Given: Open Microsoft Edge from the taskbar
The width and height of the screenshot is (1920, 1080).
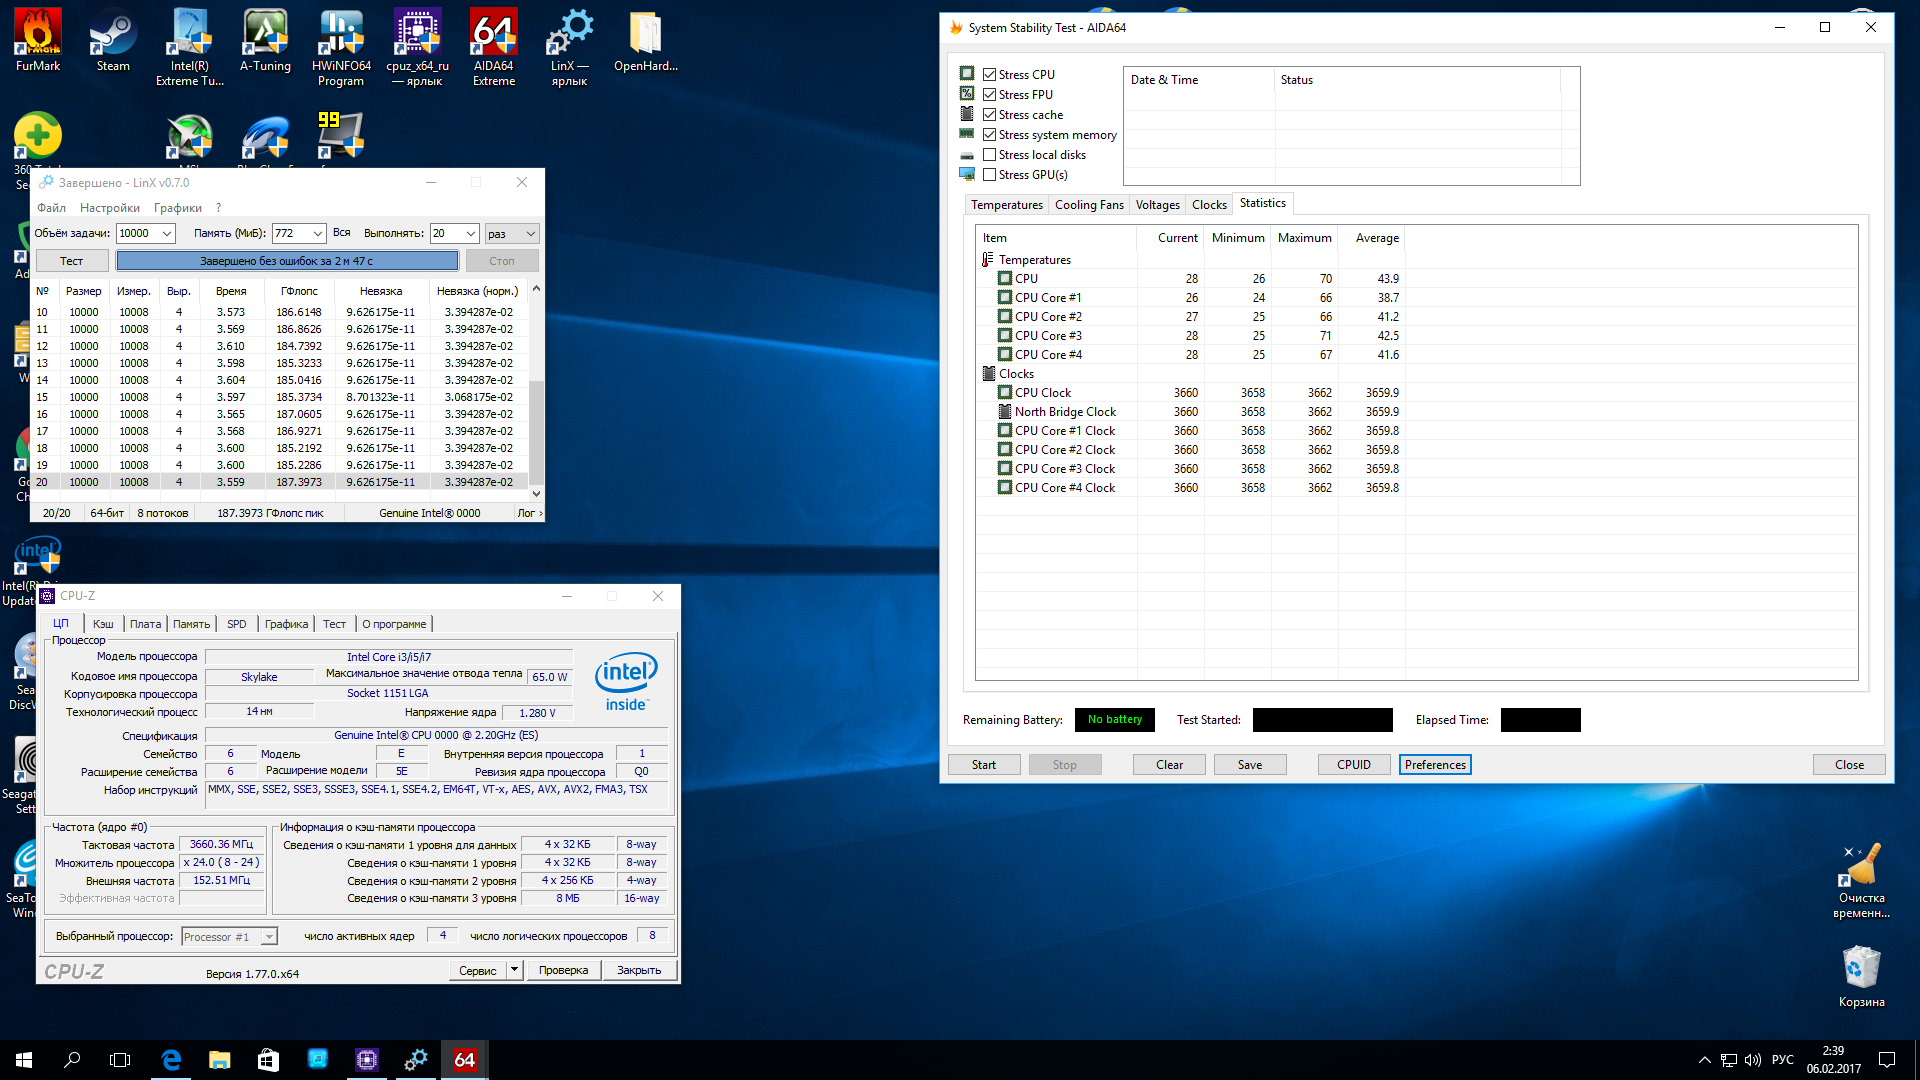Looking at the screenshot, I should [x=171, y=1060].
